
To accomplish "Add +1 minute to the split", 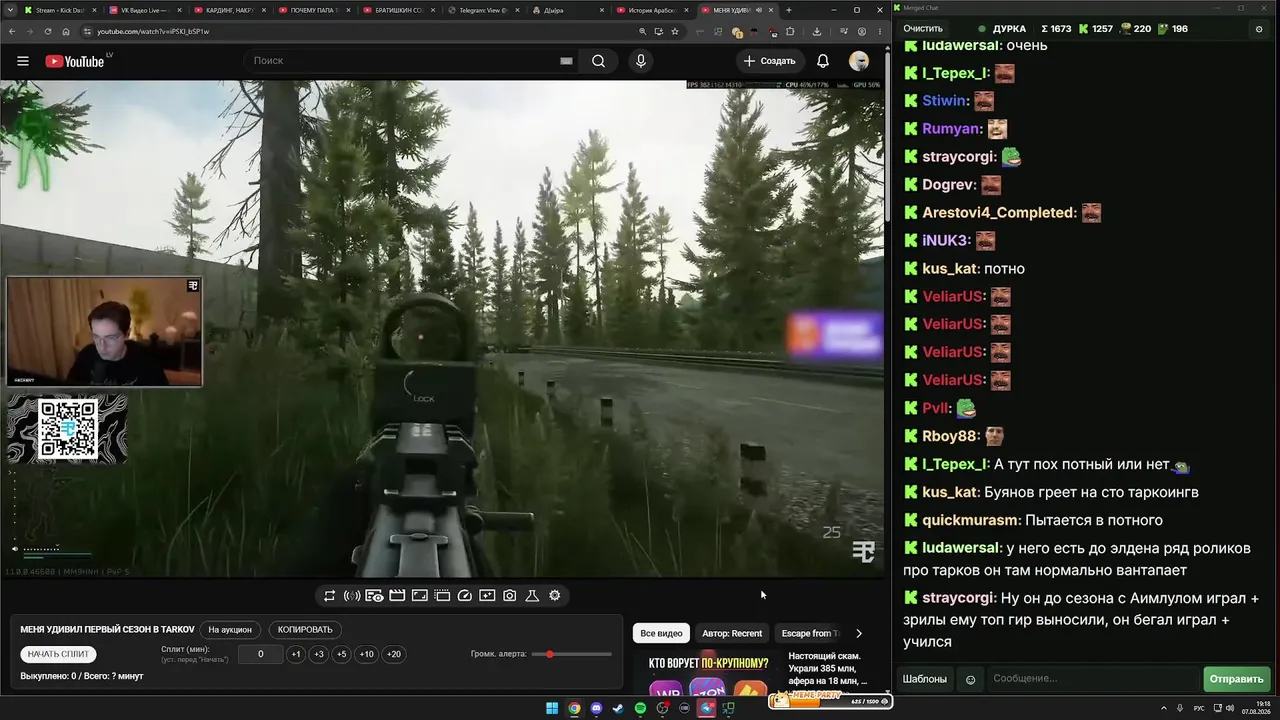I will click(x=296, y=654).
